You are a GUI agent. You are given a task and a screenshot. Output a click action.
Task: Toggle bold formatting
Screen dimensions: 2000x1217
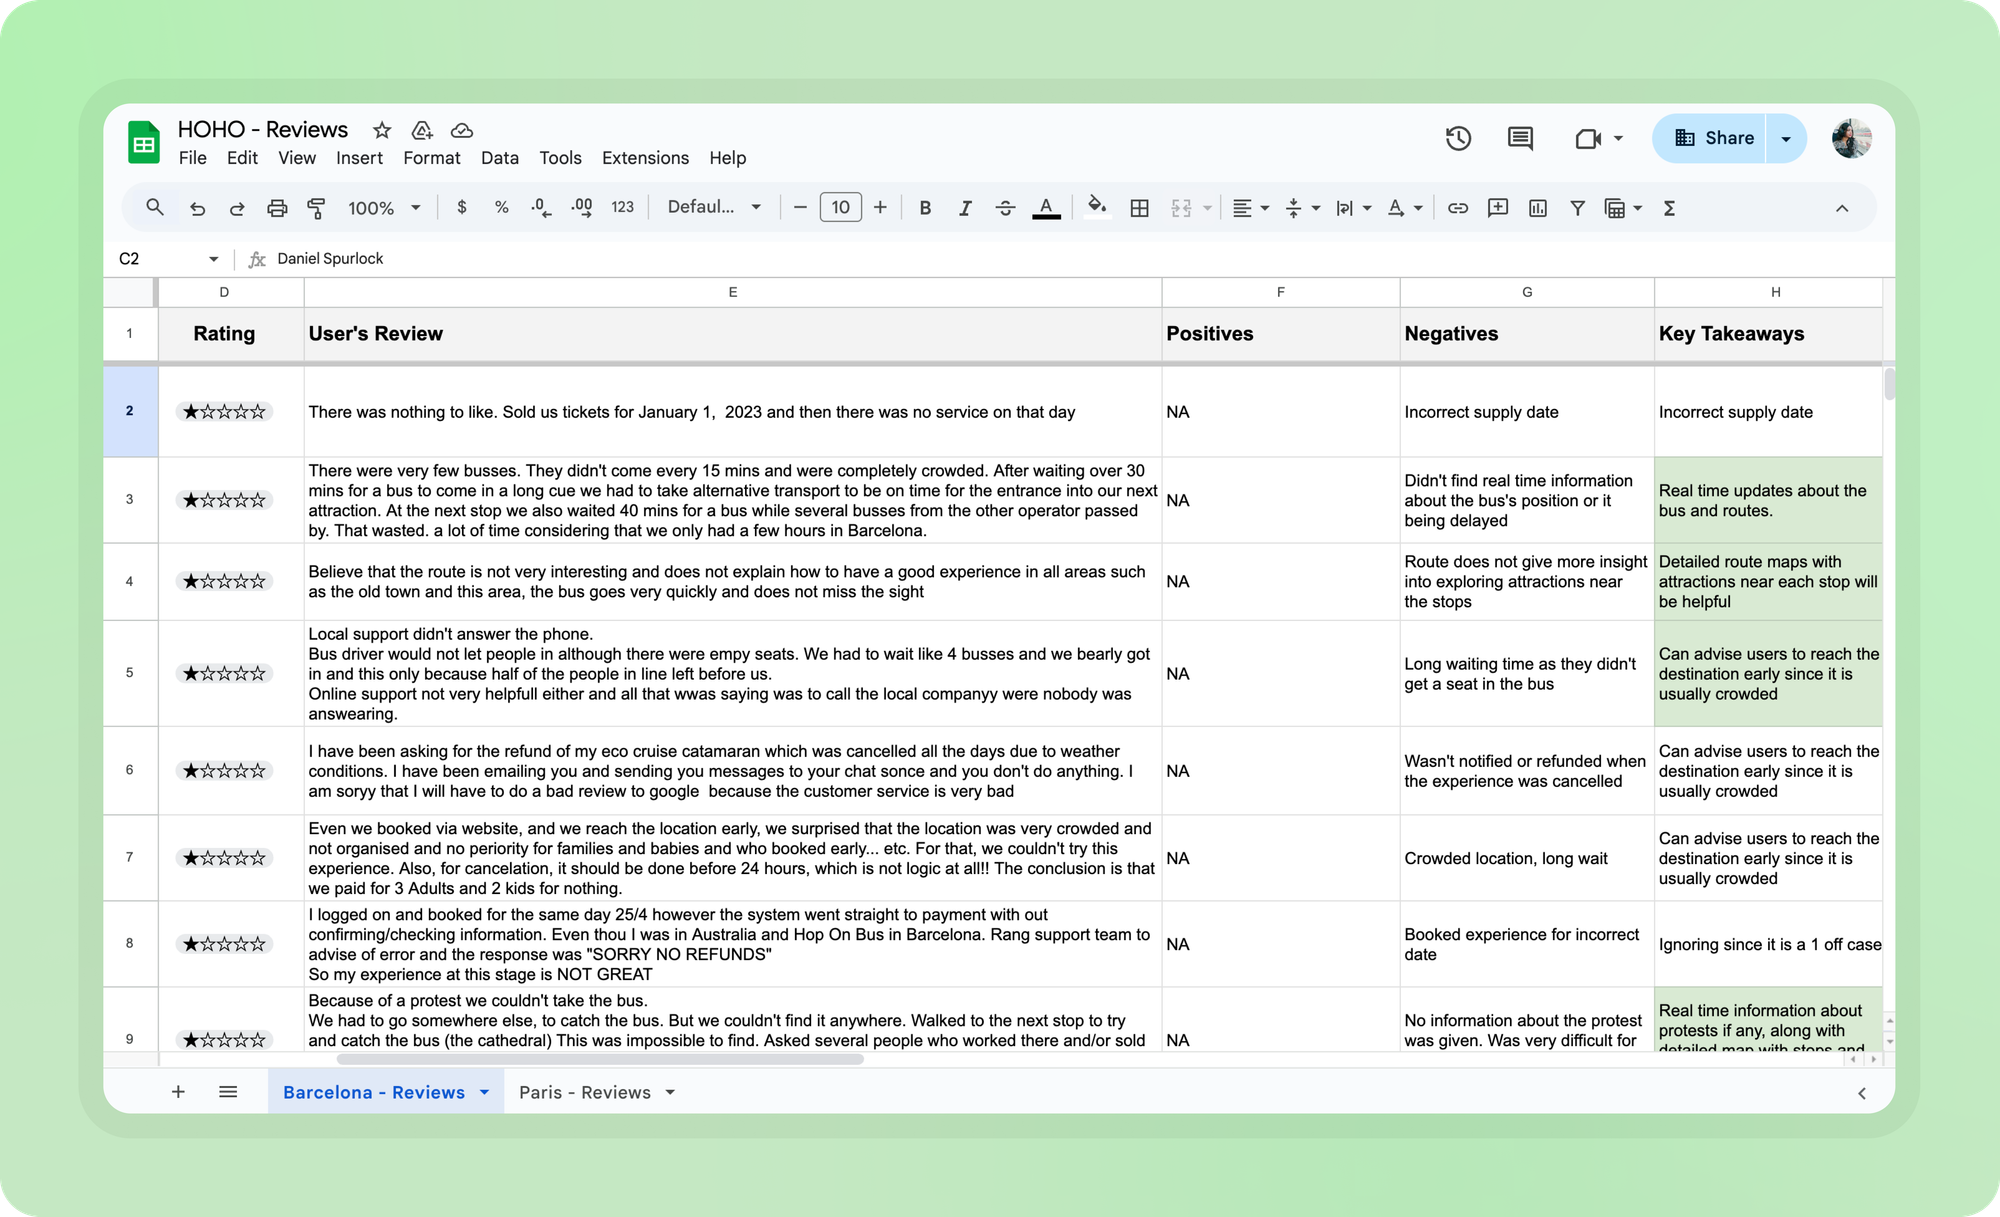[x=925, y=208]
